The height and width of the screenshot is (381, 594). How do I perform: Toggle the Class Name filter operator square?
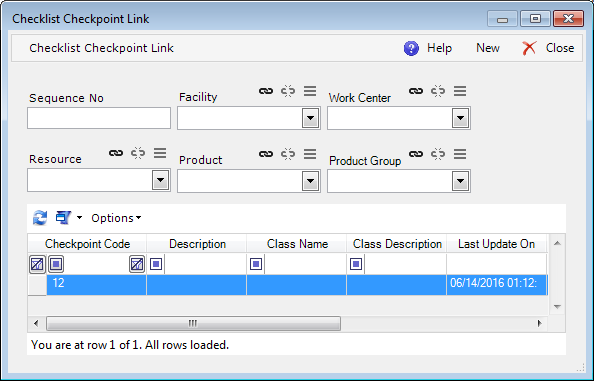tap(256, 264)
